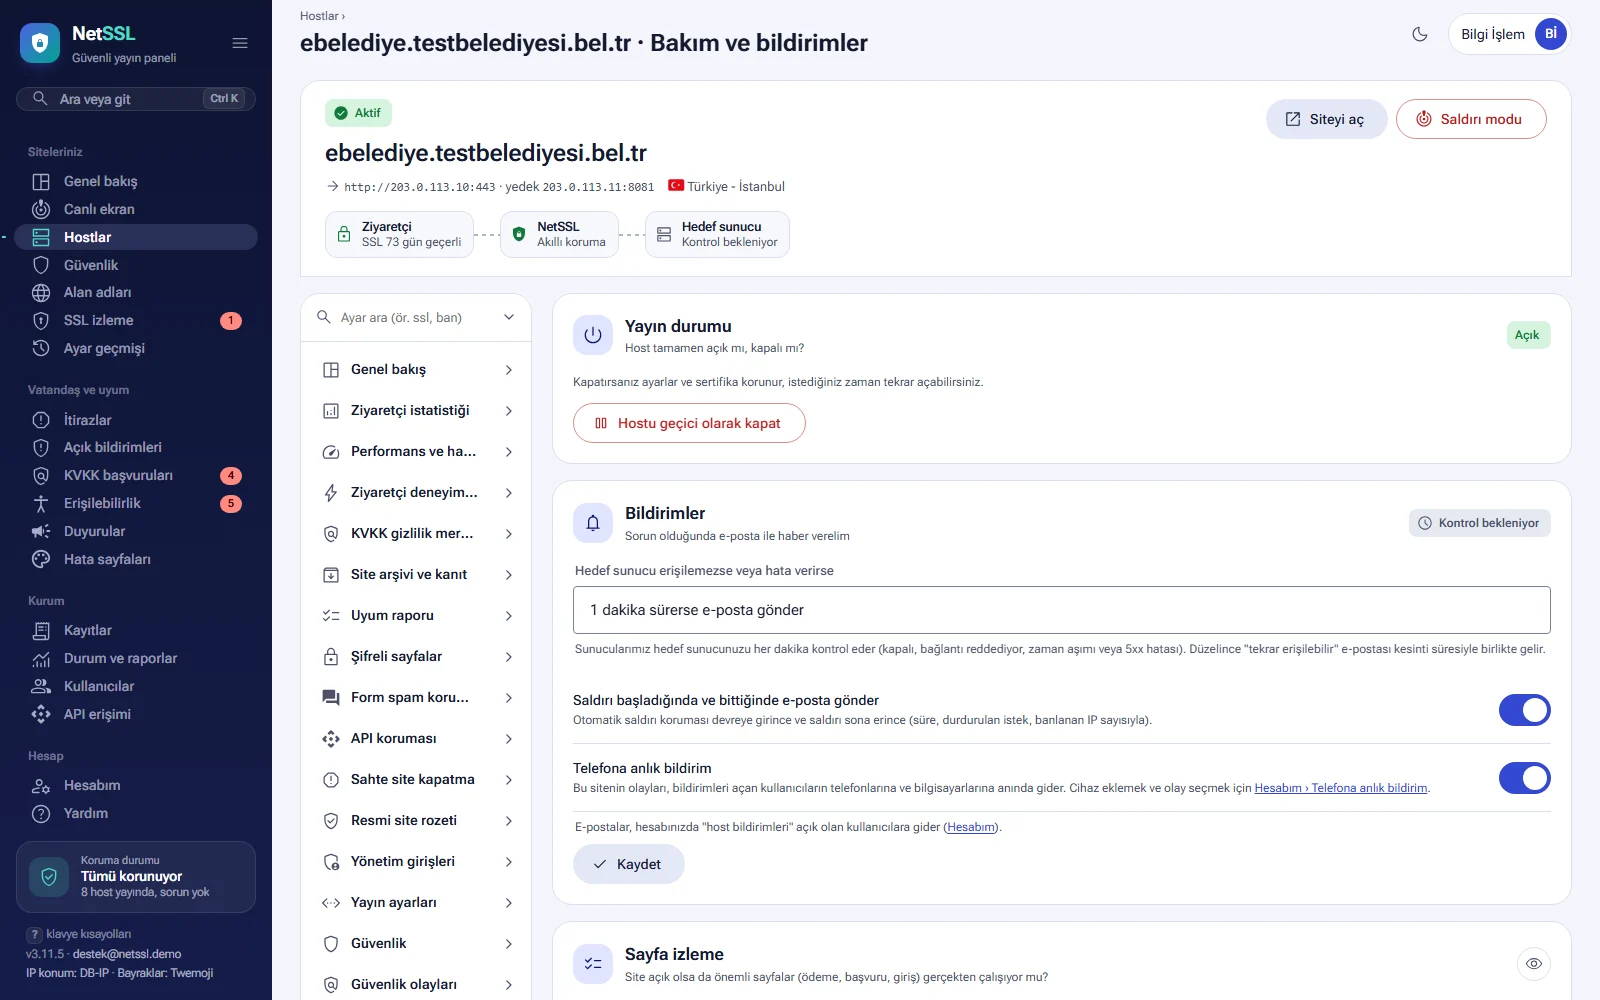Click the NetSSL shield logo
Viewport: 1600px width, 1000px height.
40,43
